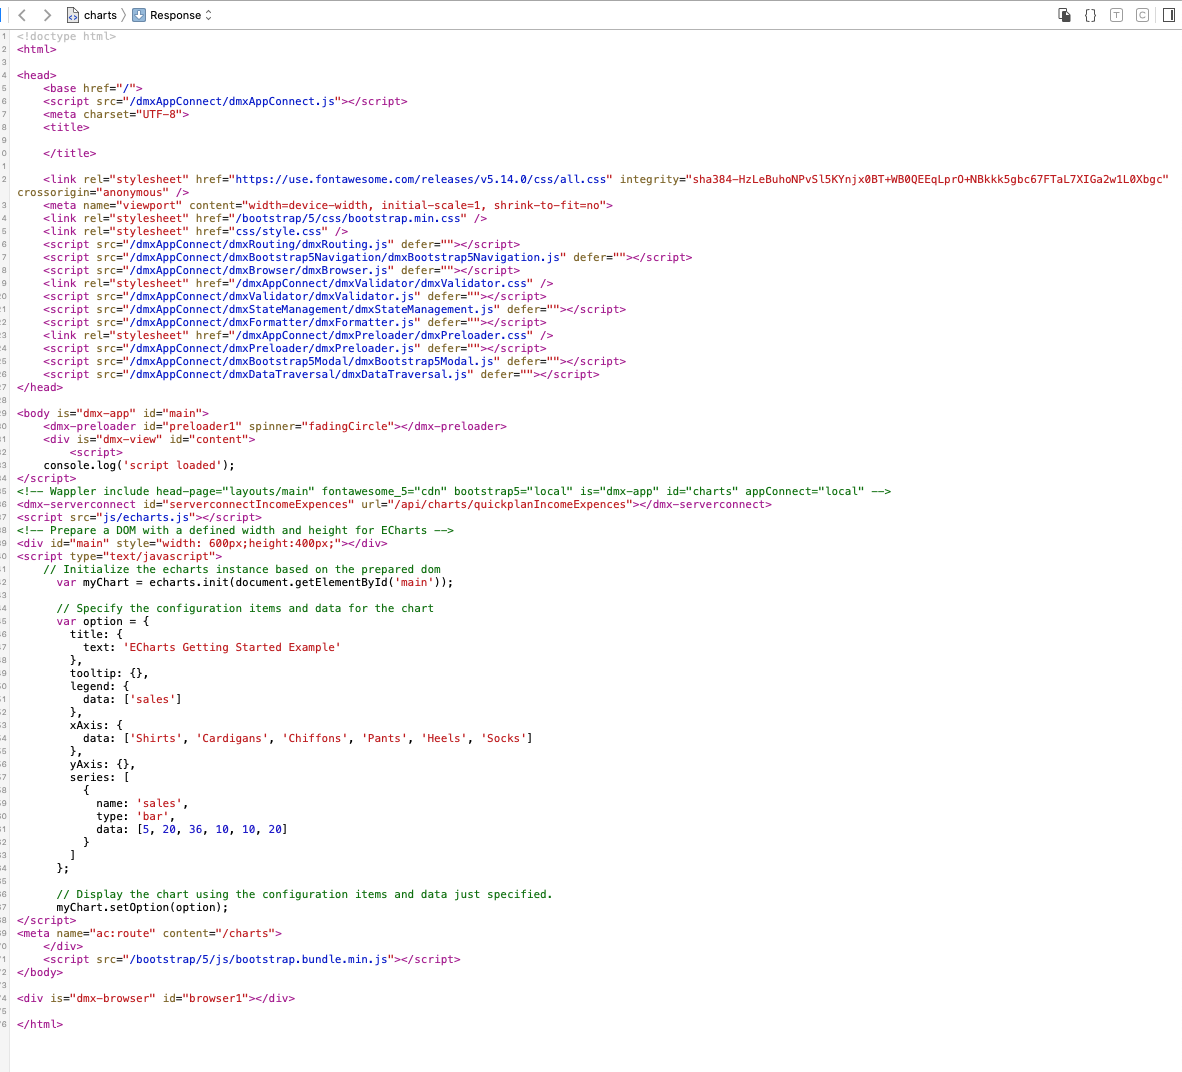Select the charts breadcrumb label

coord(100,15)
